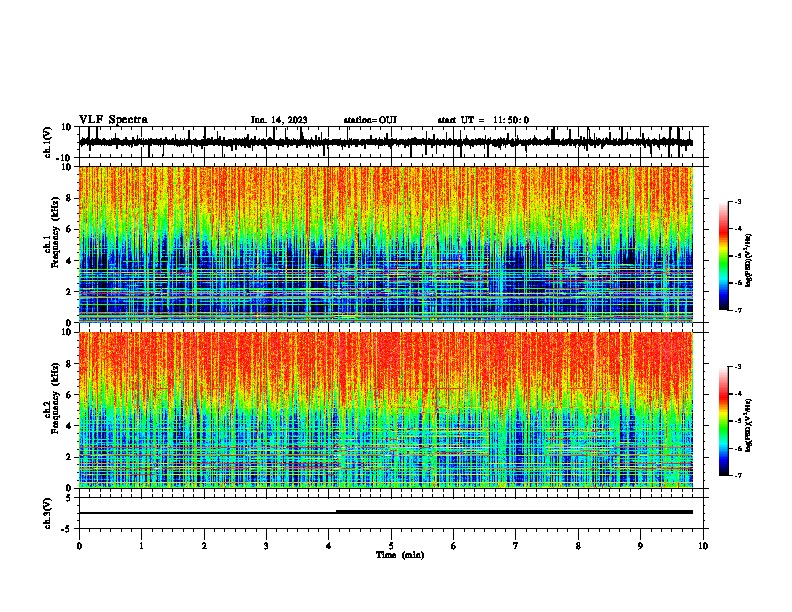Click the "VLF Spectra" plot title
The image size is (792, 612).
point(113,120)
